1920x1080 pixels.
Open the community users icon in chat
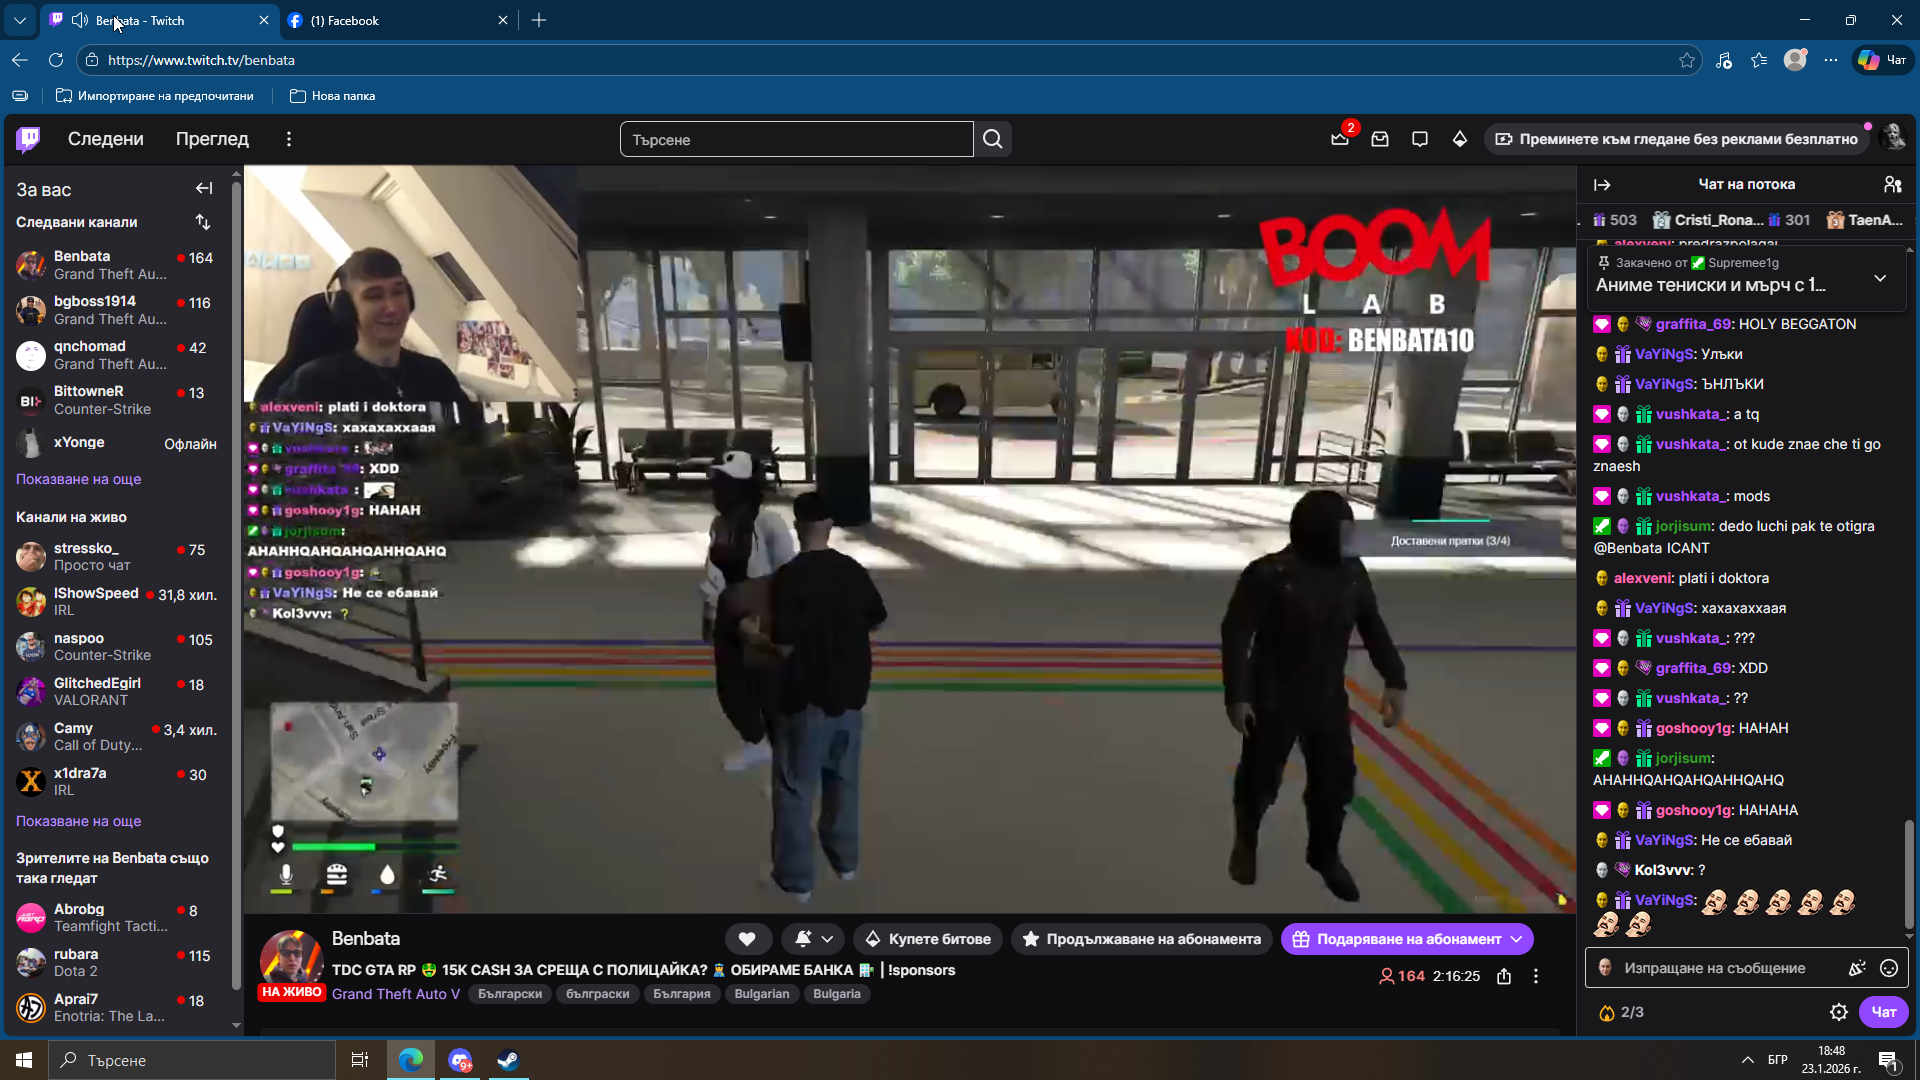1892,184
